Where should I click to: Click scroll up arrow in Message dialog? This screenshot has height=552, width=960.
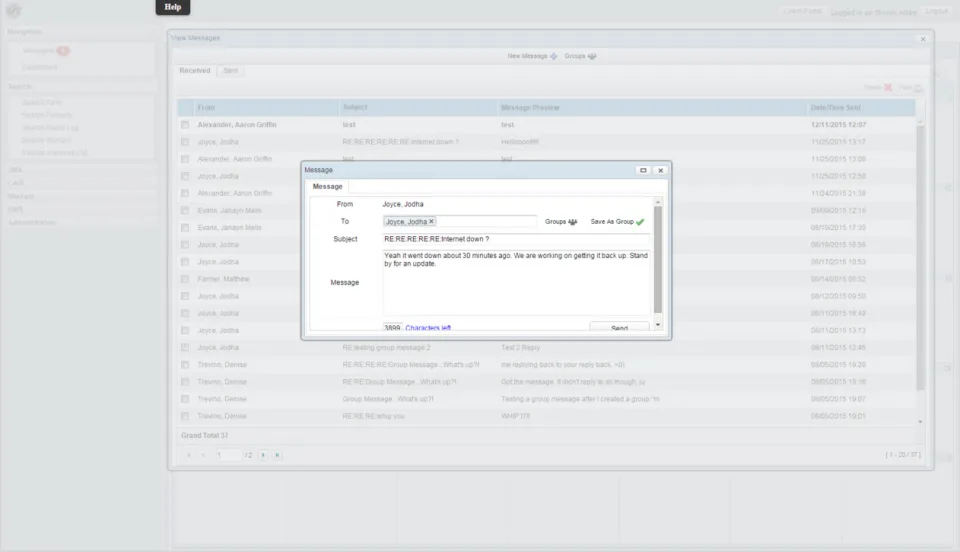tap(658, 202)
